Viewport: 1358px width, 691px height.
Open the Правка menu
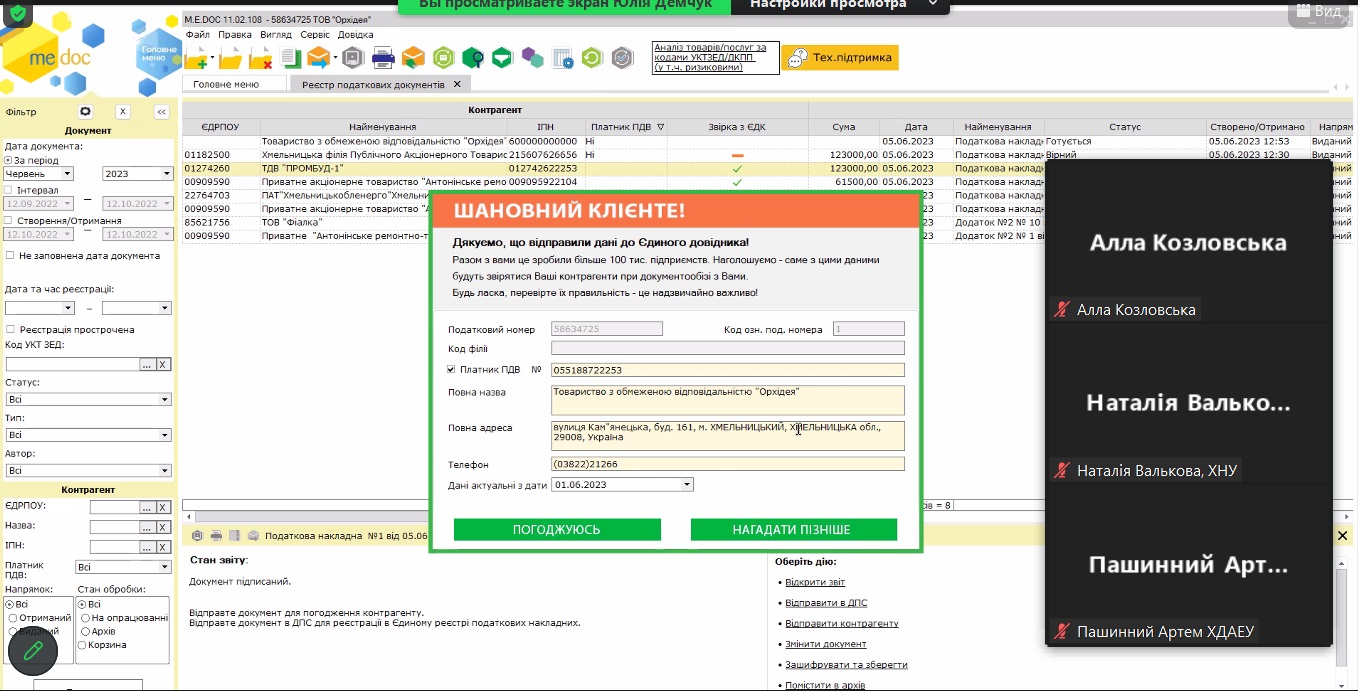point(235,35)
